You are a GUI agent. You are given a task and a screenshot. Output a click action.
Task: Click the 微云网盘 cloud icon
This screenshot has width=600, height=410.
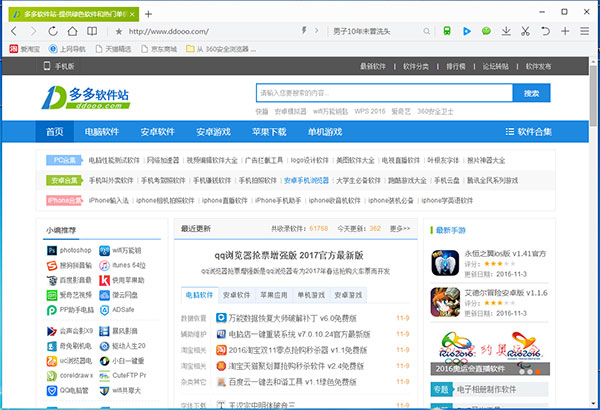click(x=104, y=295)
